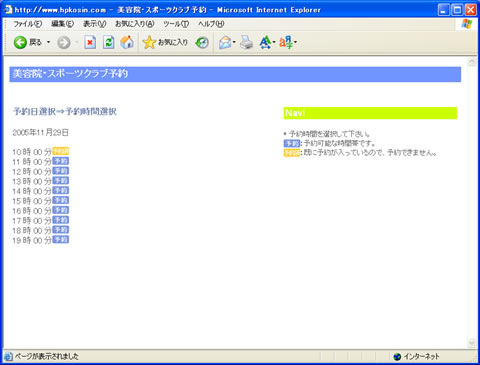480x365 pixels.
Task: Click the Internet zone globe icon
Action: pos(397,357)
